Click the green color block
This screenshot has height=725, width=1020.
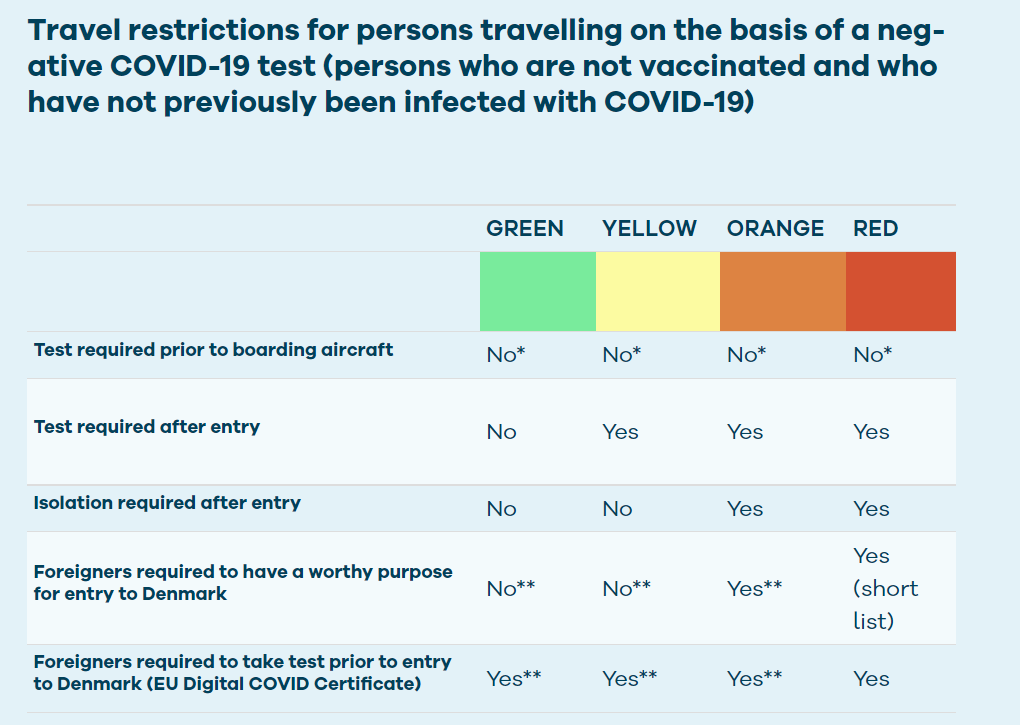pos(538,291)
